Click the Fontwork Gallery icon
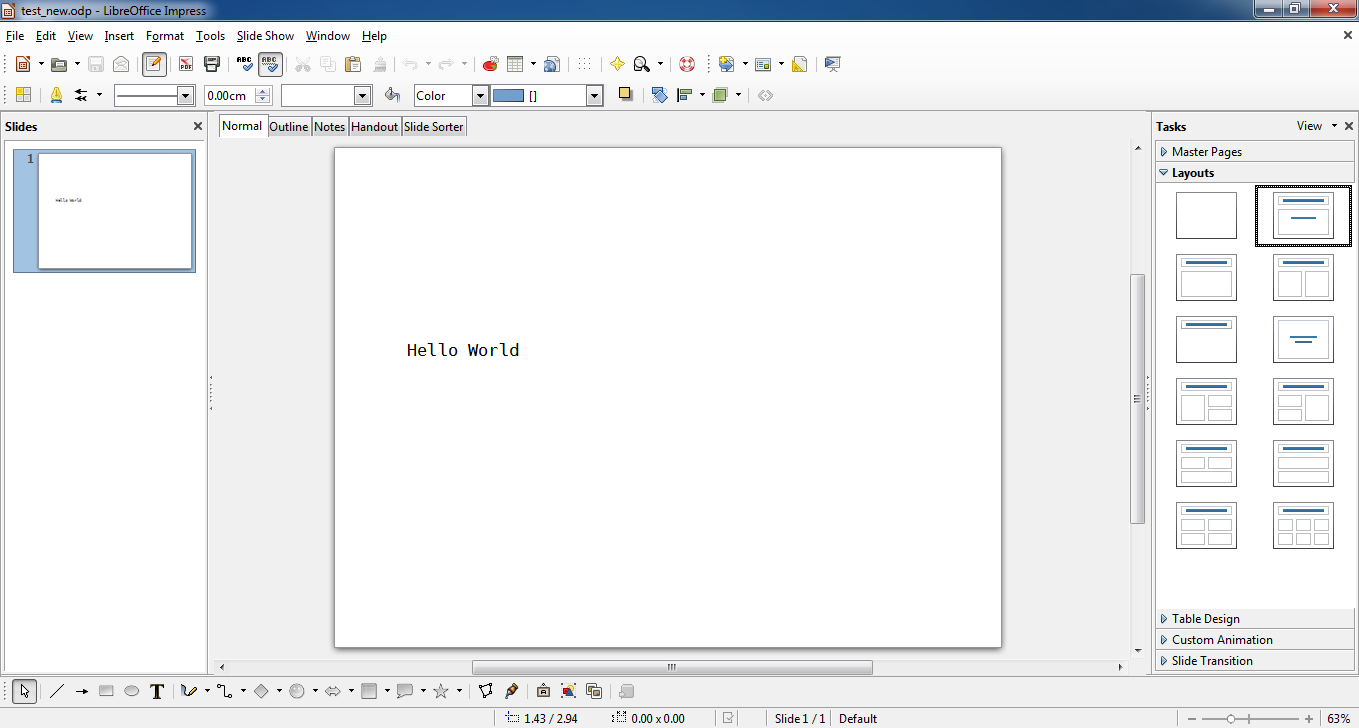This screenshot has height=728, width=1359. point(542,691)
